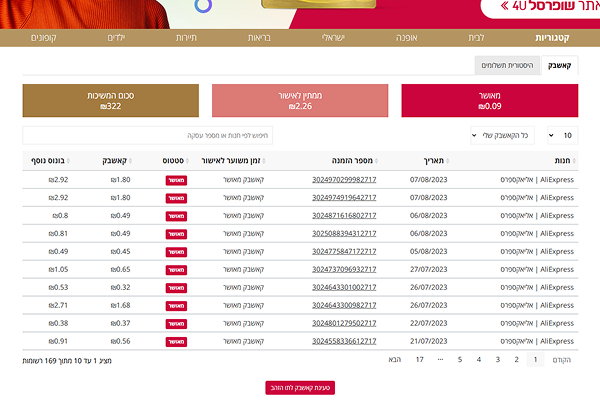Open the rows-per-page dropdown showing 10
600x400 pixels.
click(564, 135)
